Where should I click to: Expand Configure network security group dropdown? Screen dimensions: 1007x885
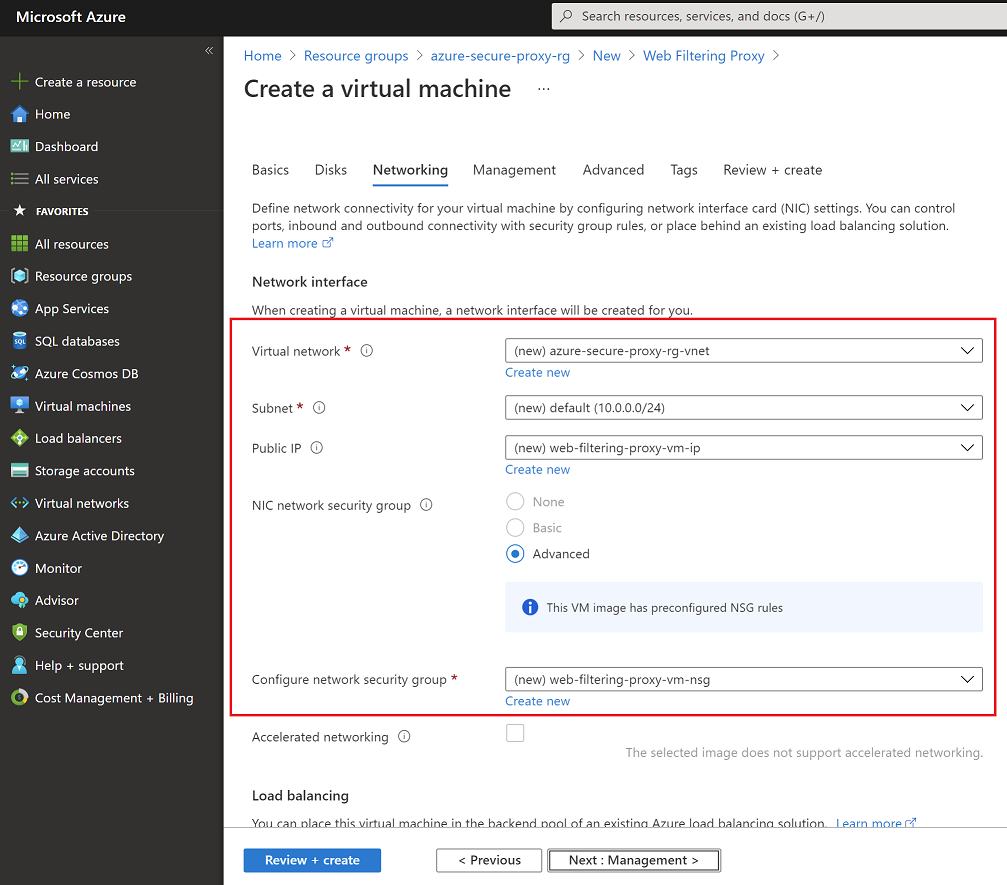coord(743,680)
